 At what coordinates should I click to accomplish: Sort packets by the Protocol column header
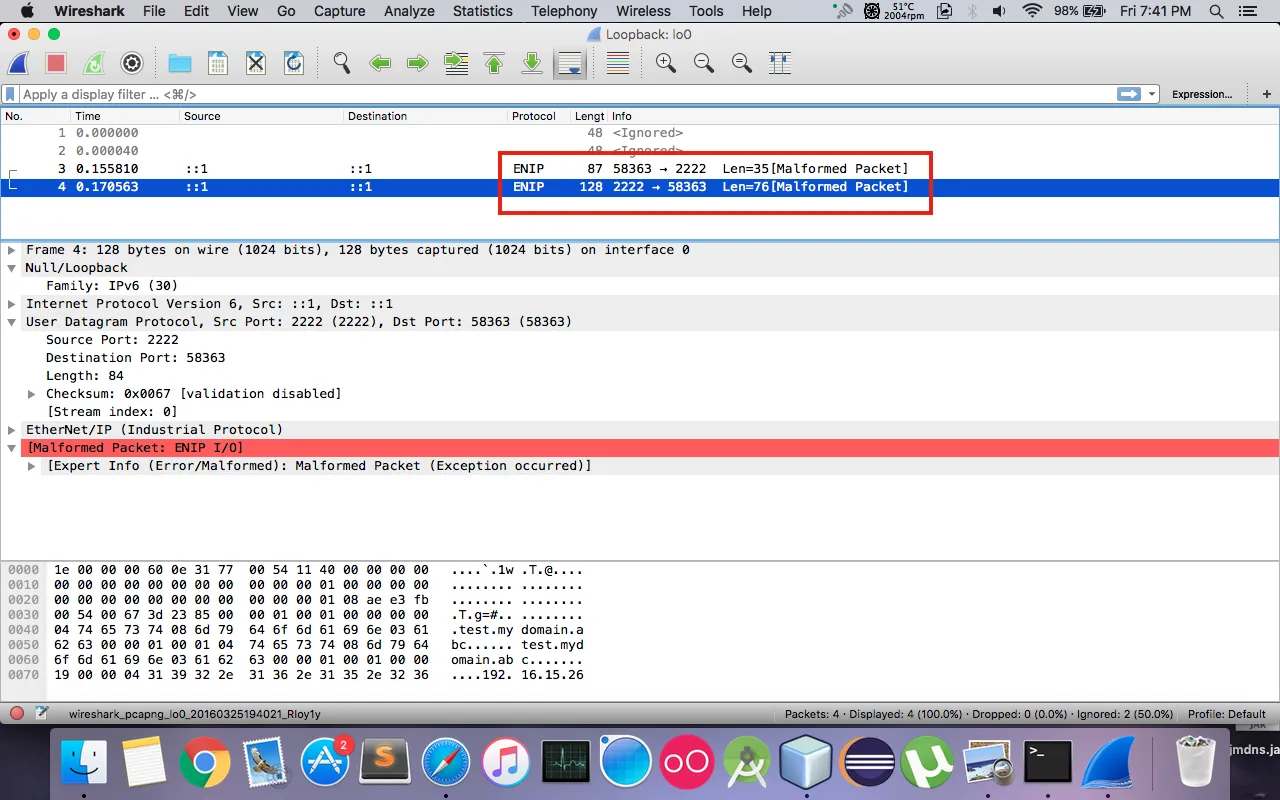coord(539,116)
